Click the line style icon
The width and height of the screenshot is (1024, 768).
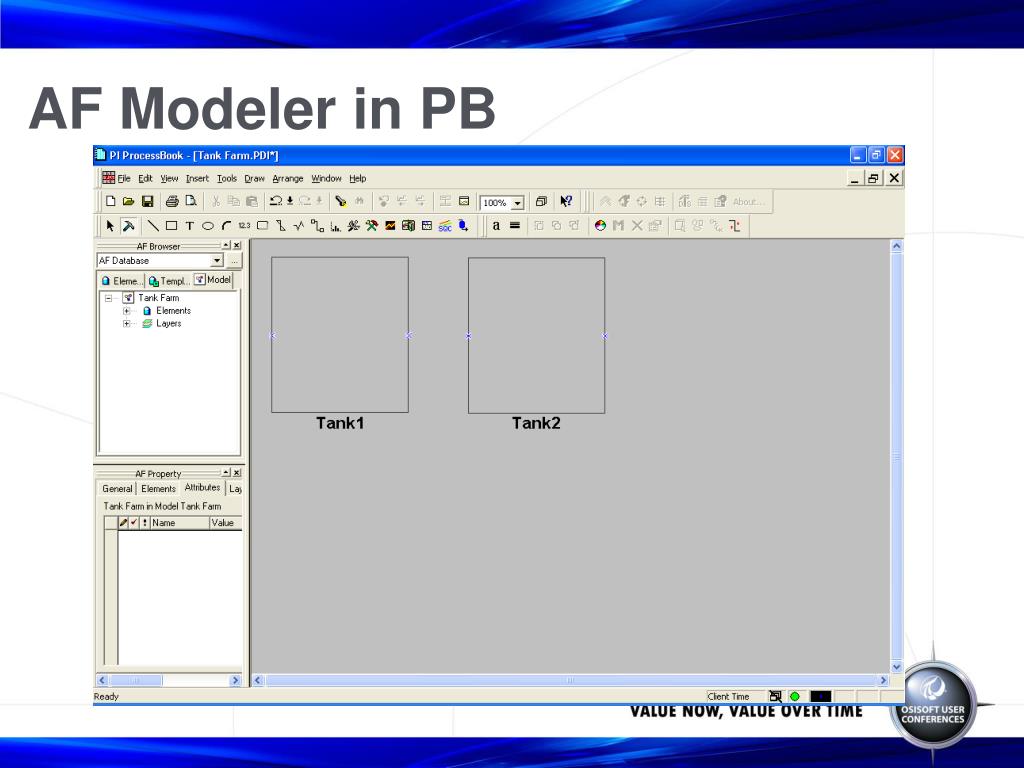515,225
